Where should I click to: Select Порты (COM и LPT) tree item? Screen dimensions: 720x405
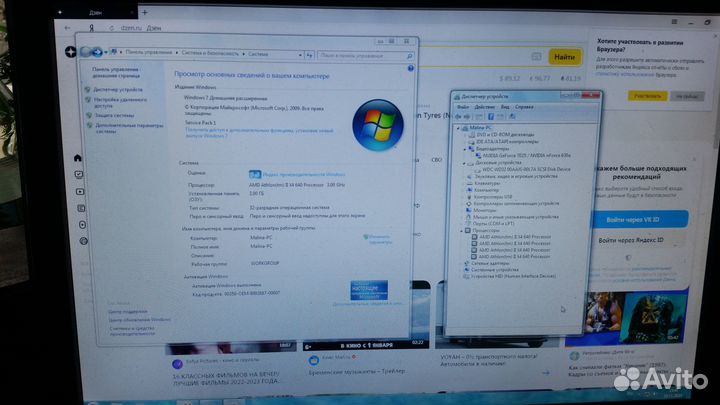click(493, 224)
